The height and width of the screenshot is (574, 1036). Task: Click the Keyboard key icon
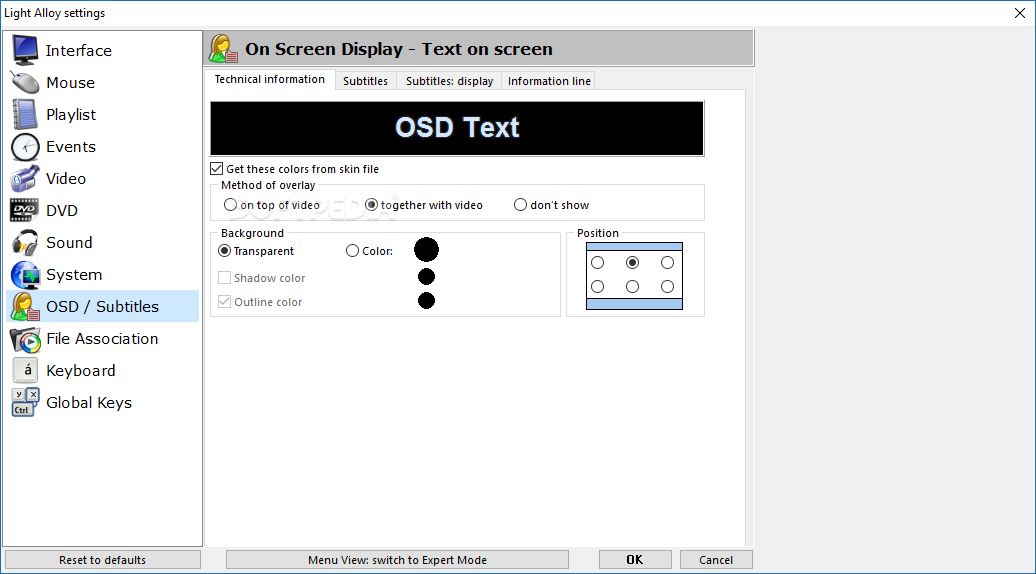click(x=26, y=371)
